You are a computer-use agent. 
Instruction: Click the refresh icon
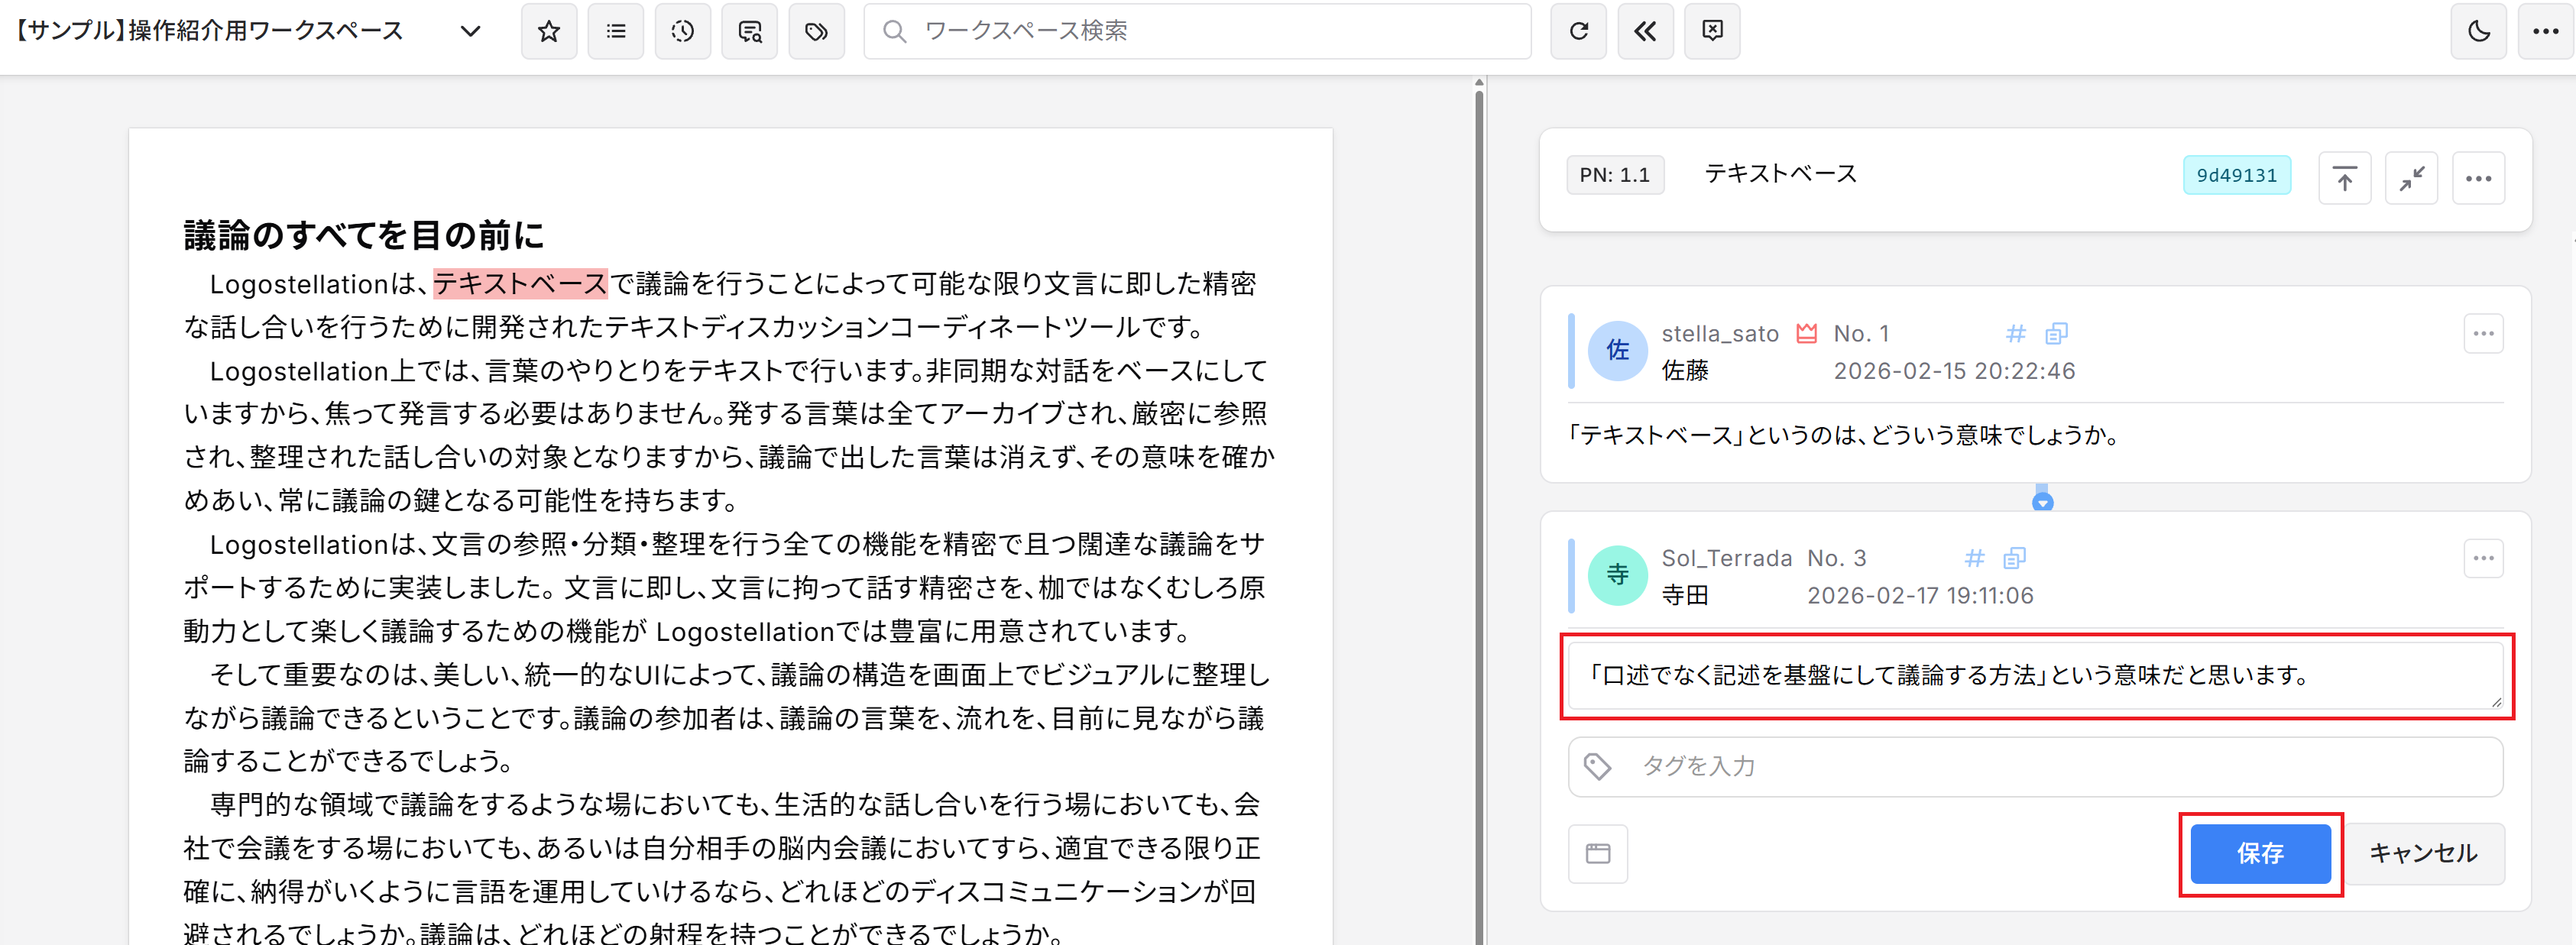coord(1579,31)
